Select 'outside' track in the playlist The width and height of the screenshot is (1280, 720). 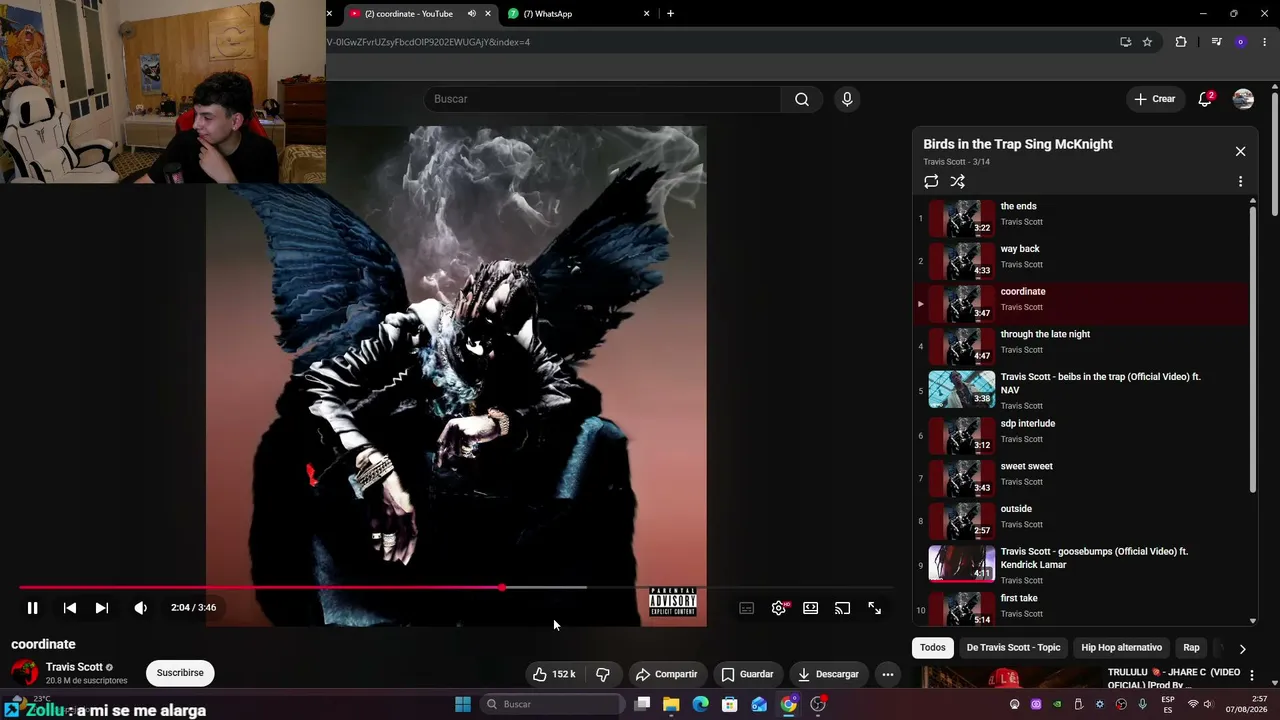(x=1082, y=521)
